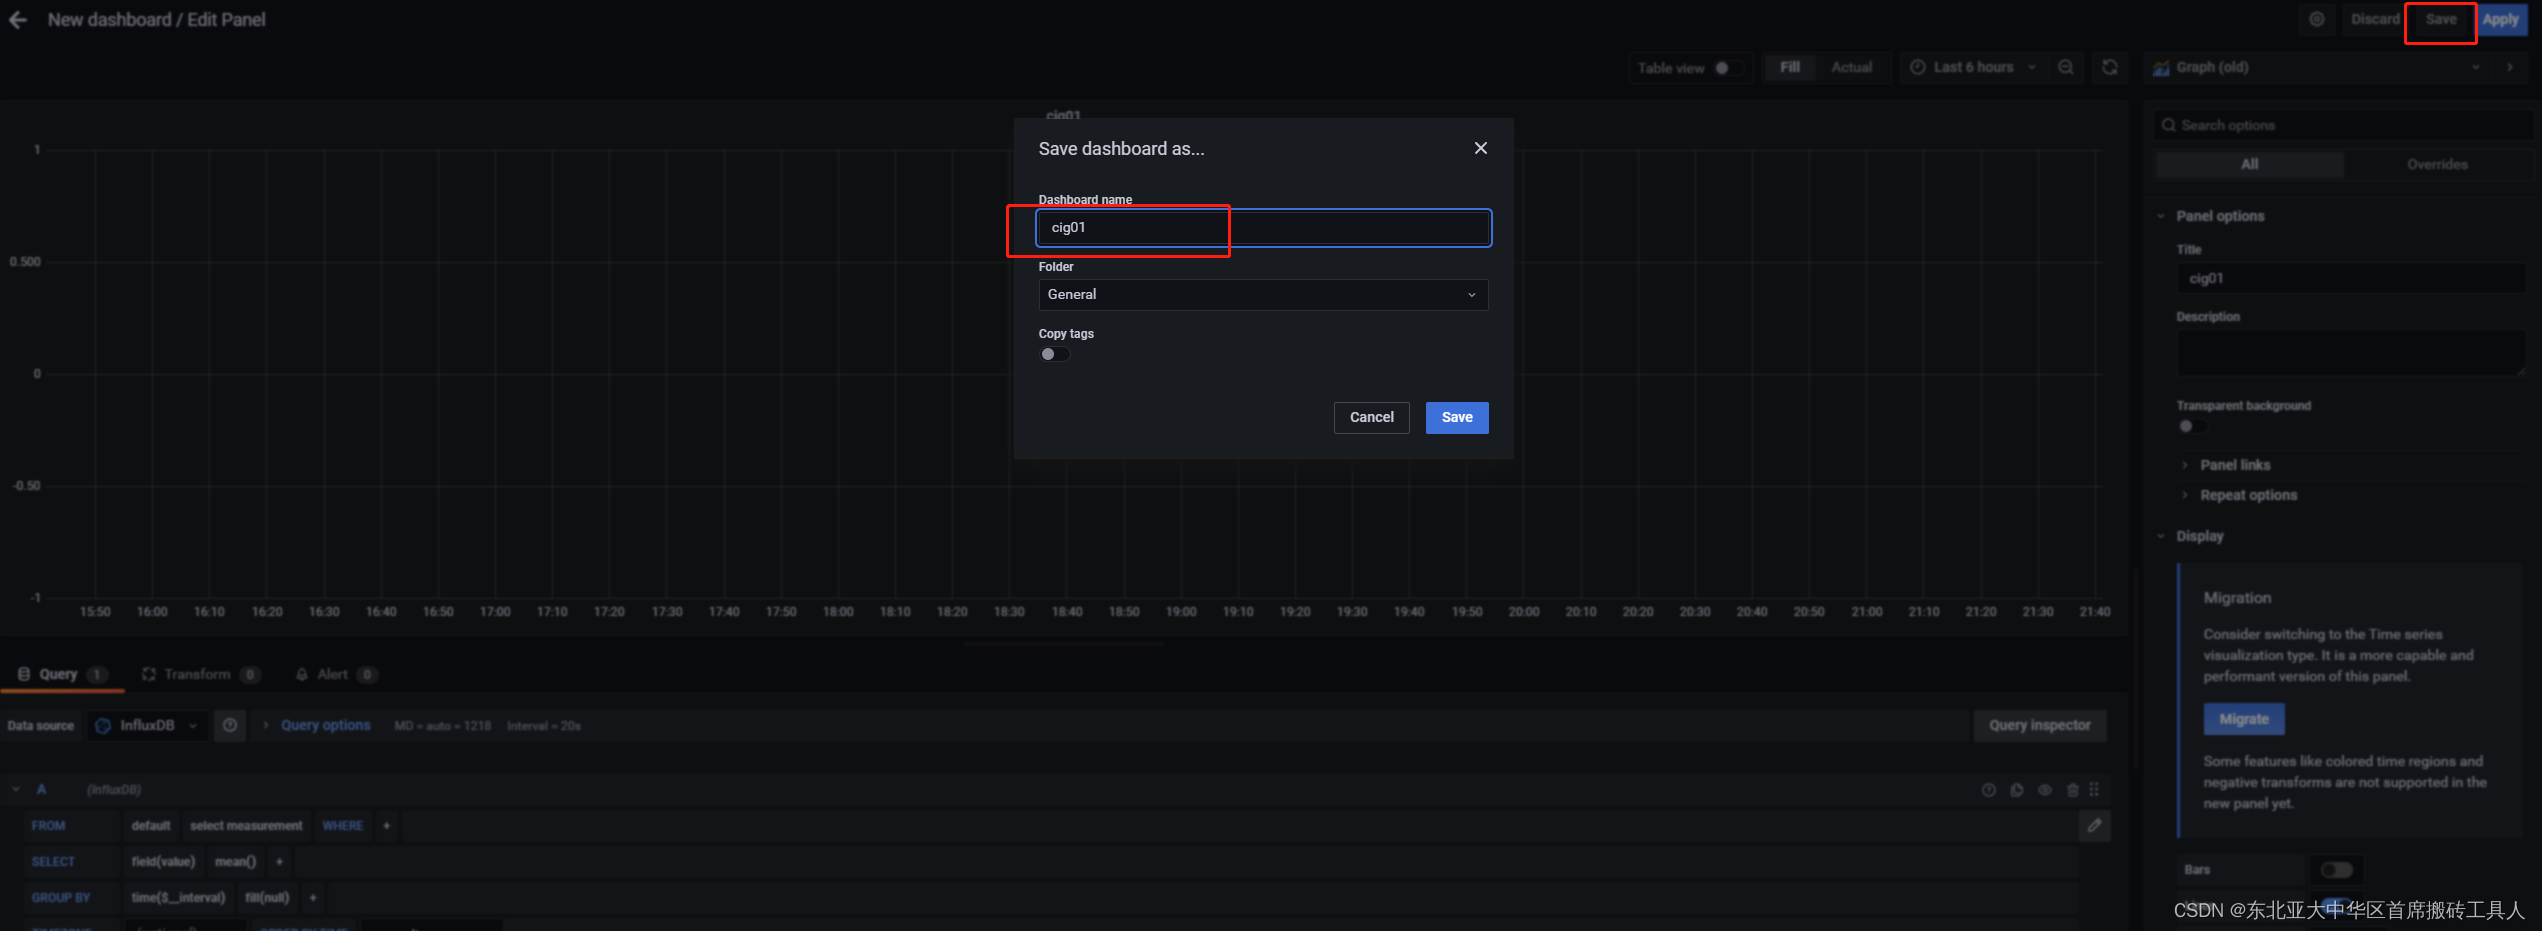Screen dimensions: 2542x931
Task: Click the zoom out time range icon
Action: point(2066,67)
